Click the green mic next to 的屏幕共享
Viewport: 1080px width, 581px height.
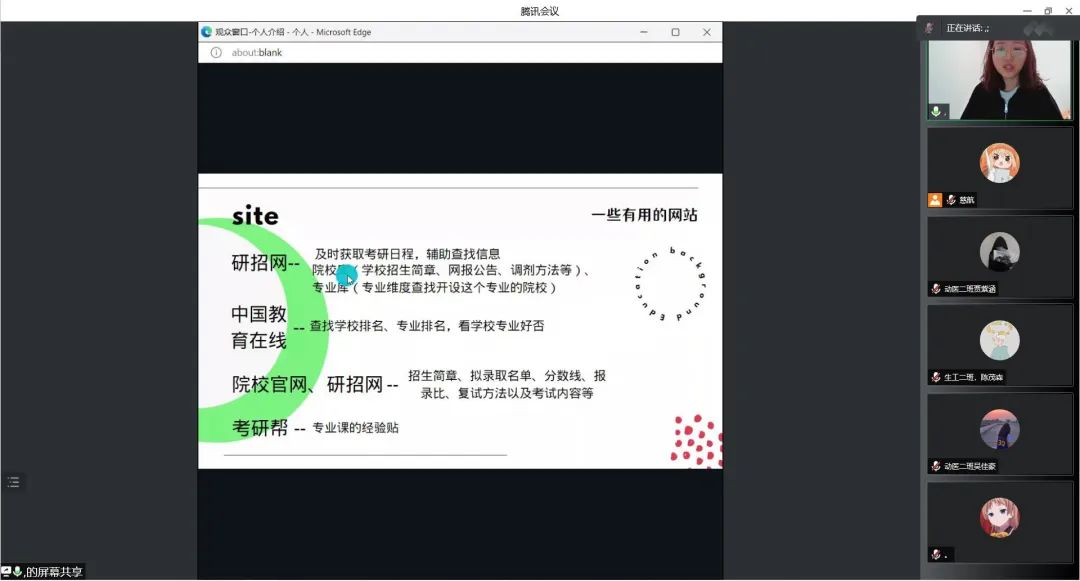17,572
